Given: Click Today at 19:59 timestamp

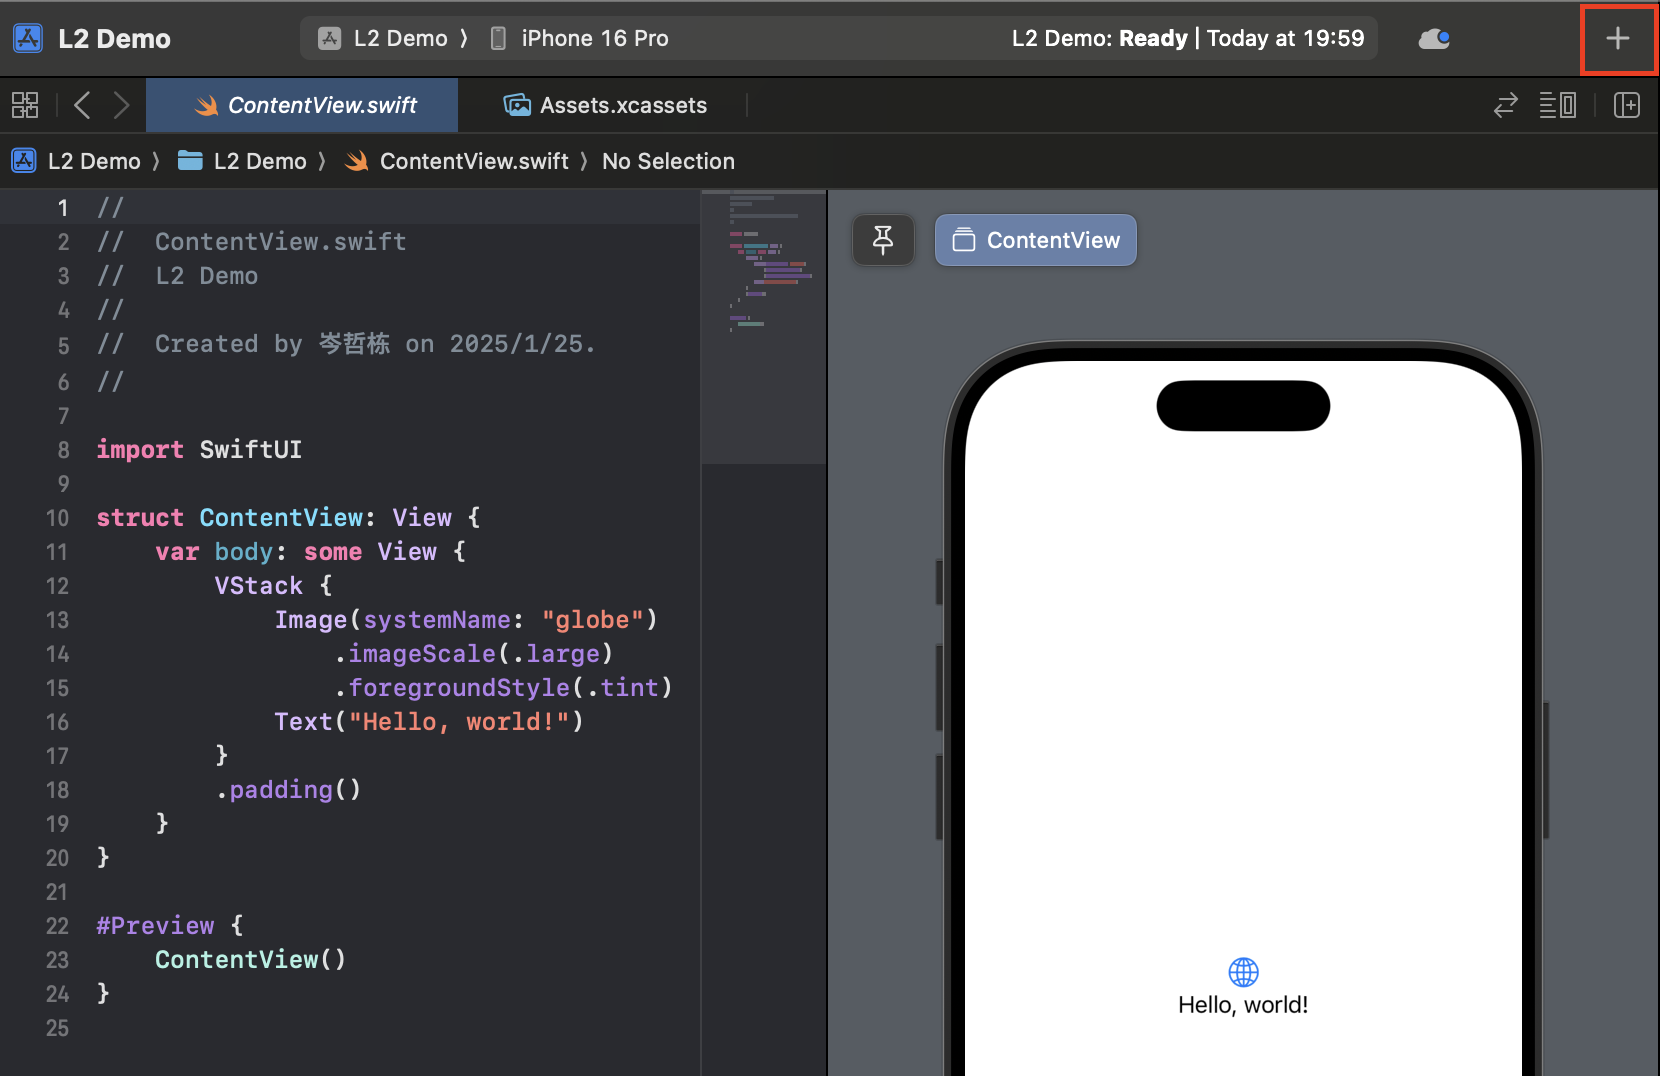Looking at the screenshot, I should [x=1285, y=39].
